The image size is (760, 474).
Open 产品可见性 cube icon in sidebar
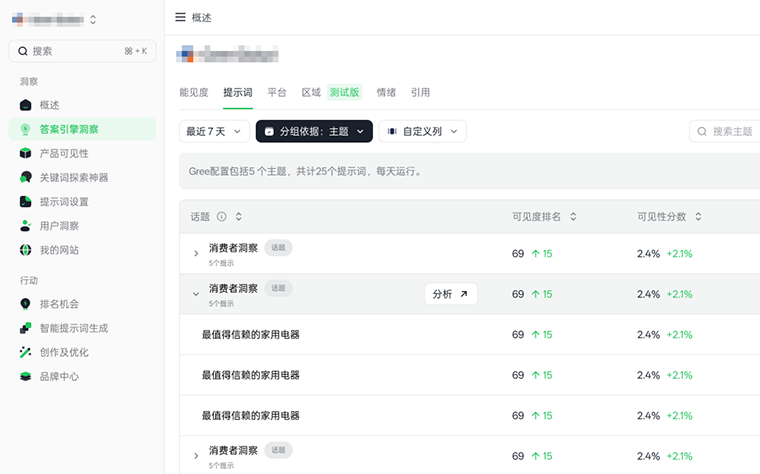[x=26, y=153]
